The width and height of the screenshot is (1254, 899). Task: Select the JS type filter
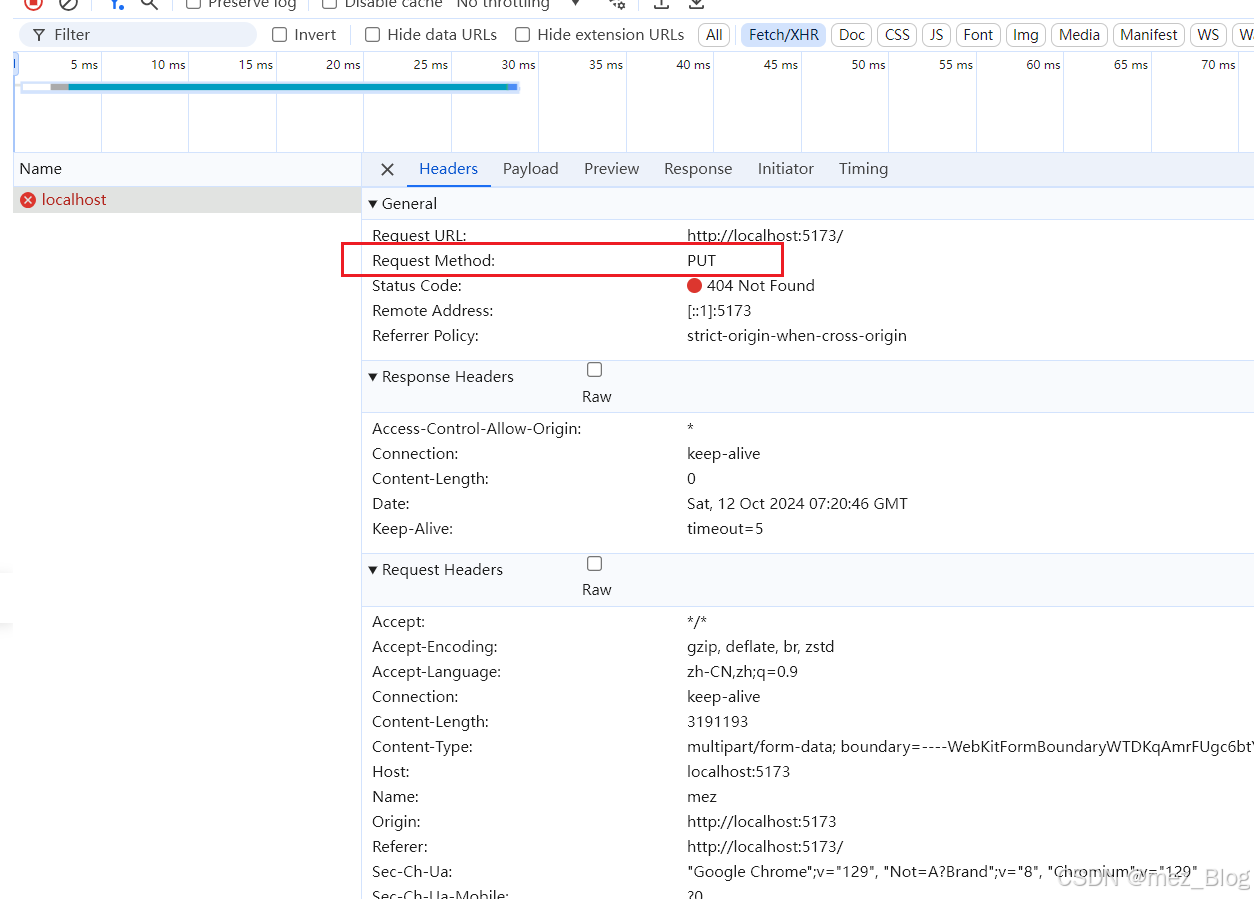tap(936, 35)
